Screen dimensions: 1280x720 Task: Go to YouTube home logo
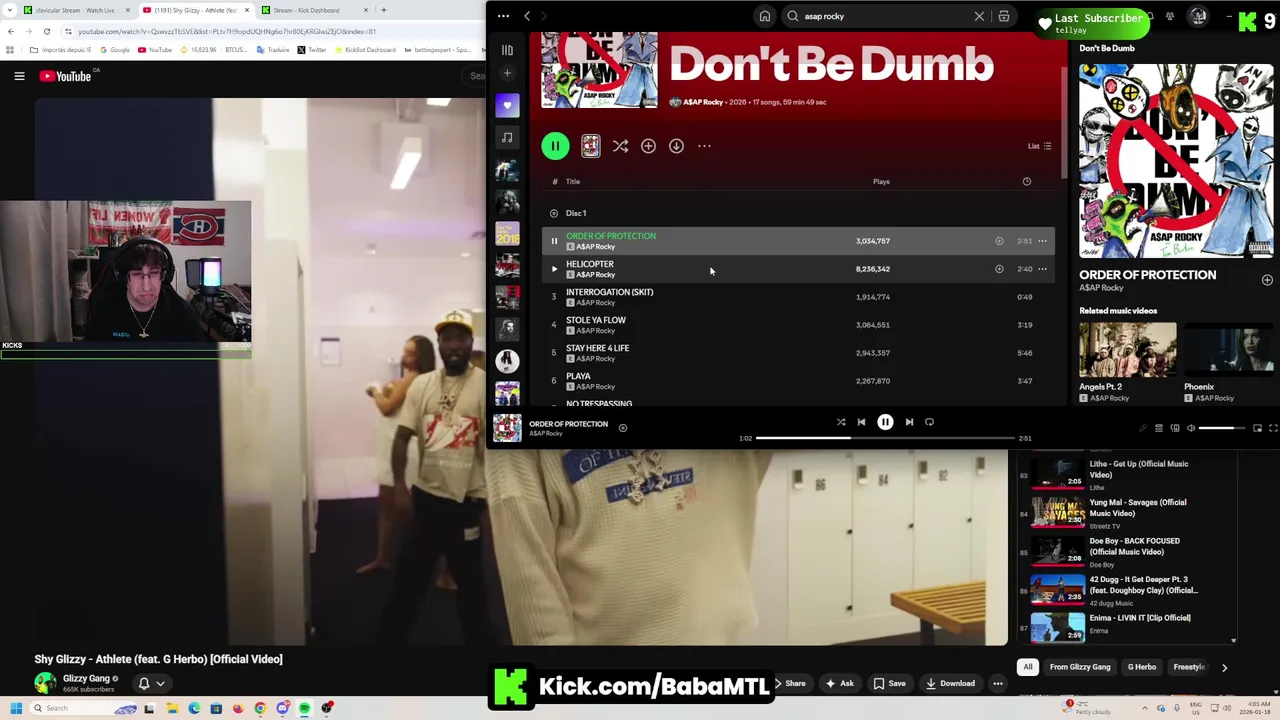click(x=66, y=76)
